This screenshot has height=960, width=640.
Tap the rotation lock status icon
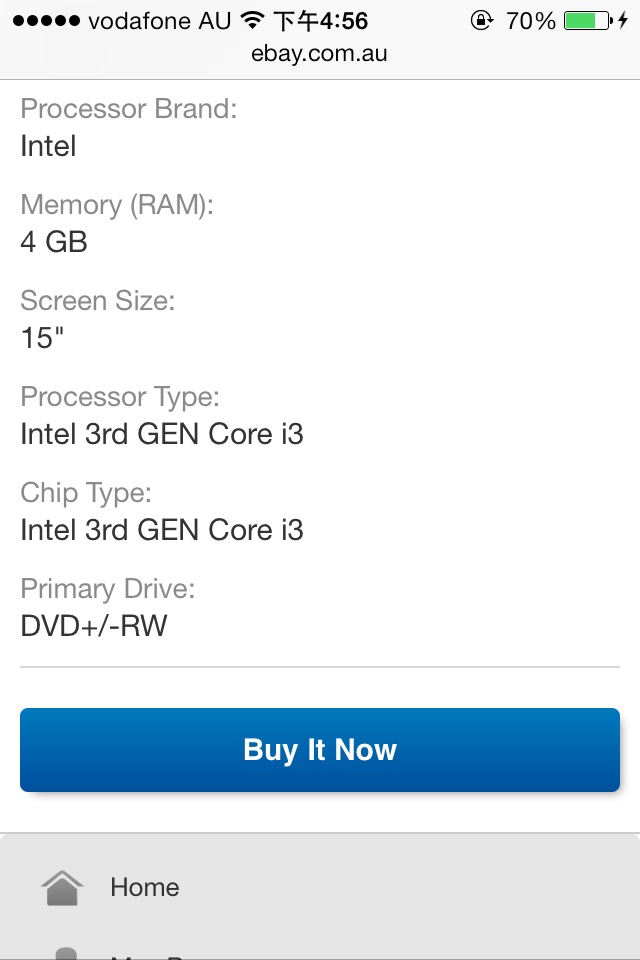click(x=482, y=21)
